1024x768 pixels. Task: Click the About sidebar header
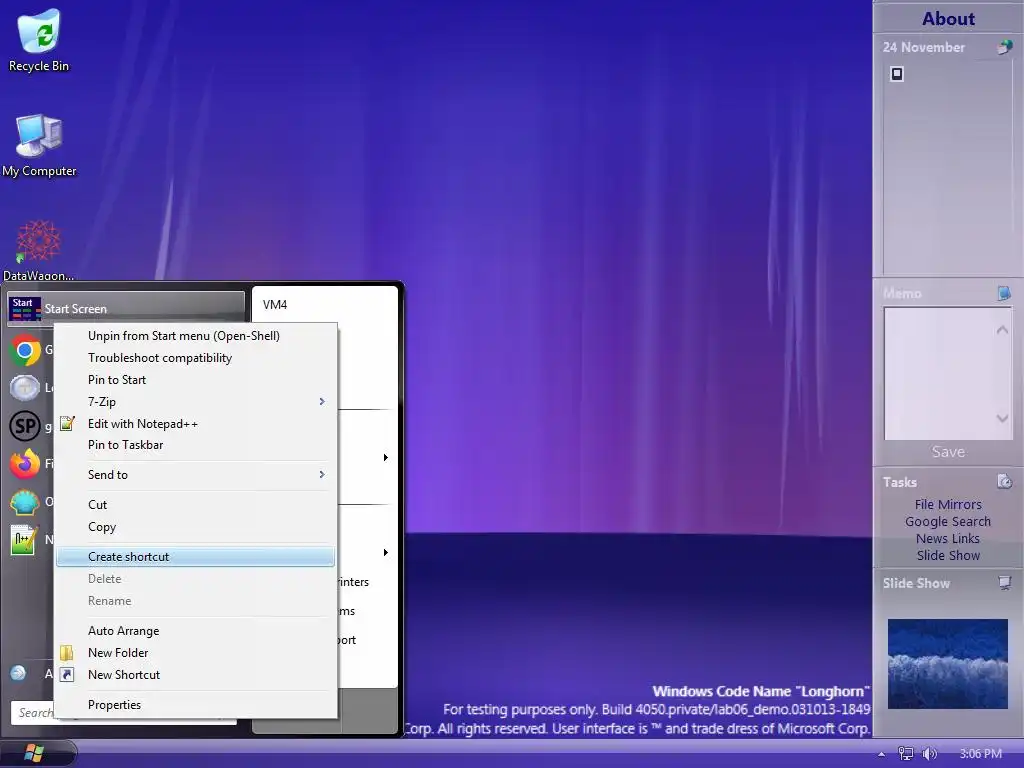[948, 18]
